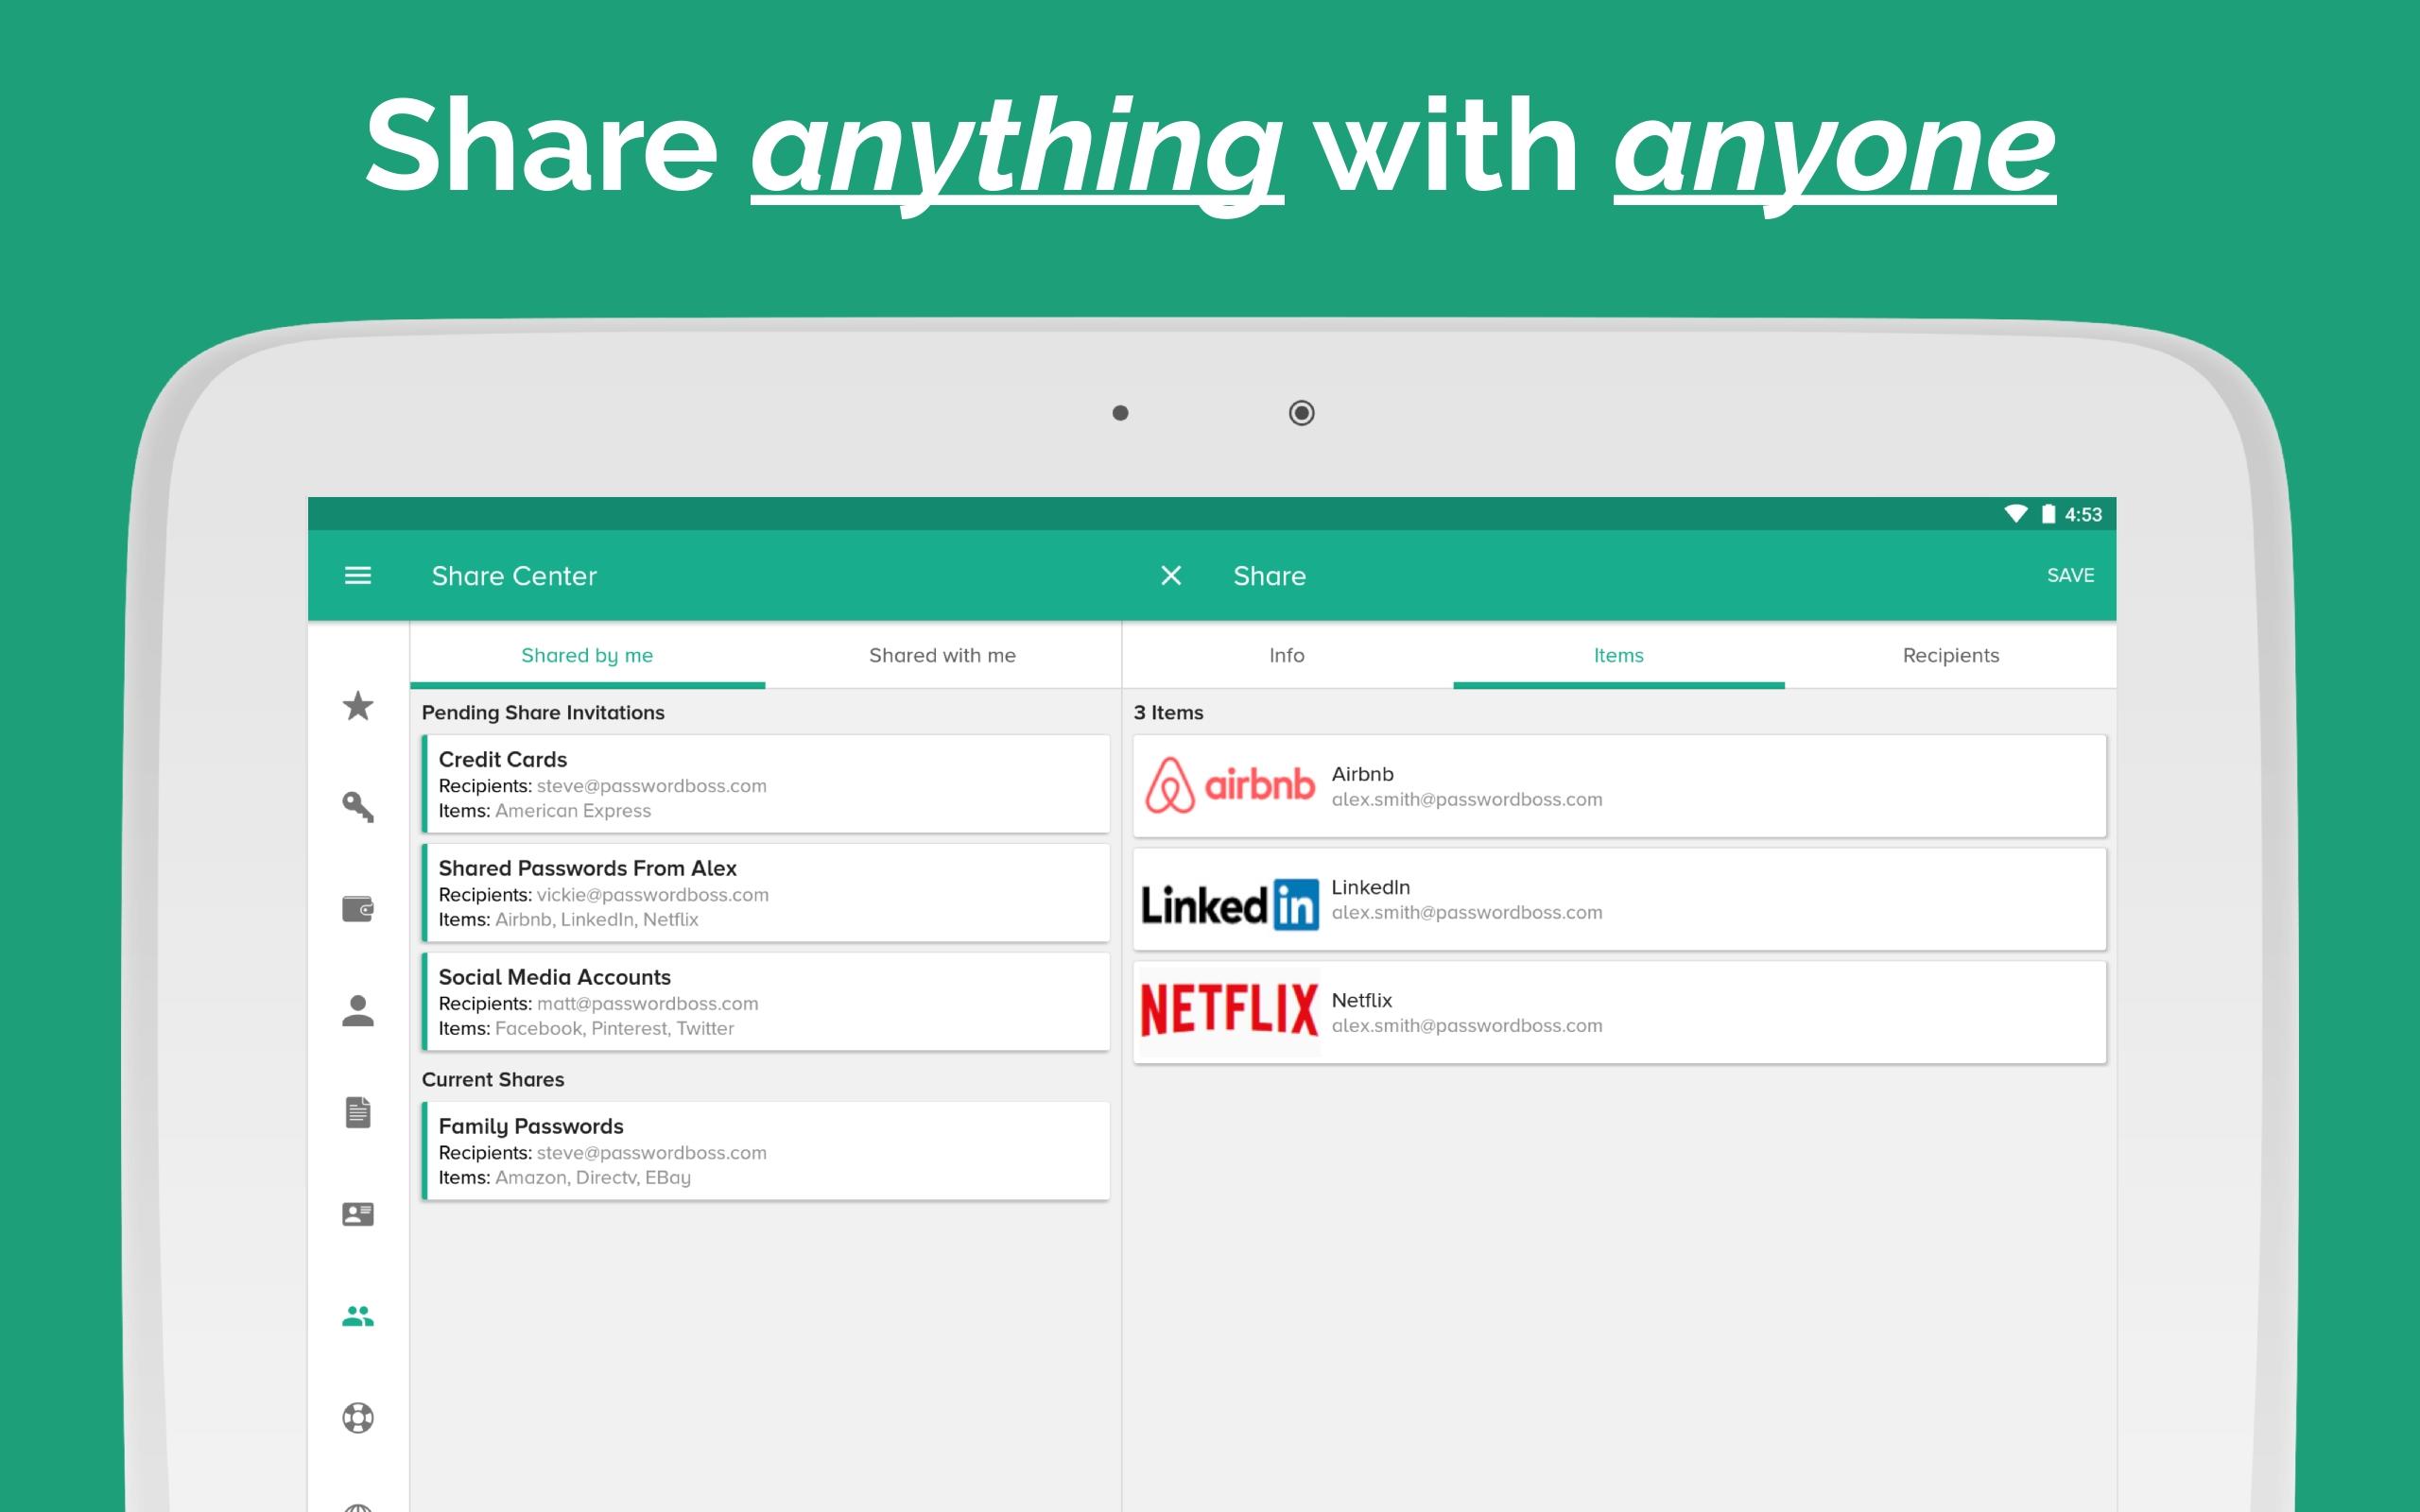
Task: Open the Digital Wallet sidebar icon
Action: coord(358,909)
